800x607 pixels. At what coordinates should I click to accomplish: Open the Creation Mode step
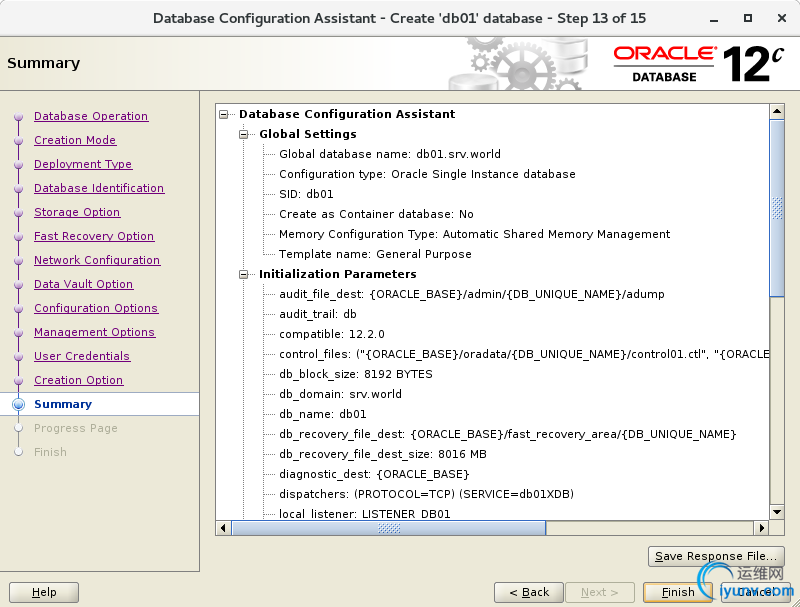point(75,140)
